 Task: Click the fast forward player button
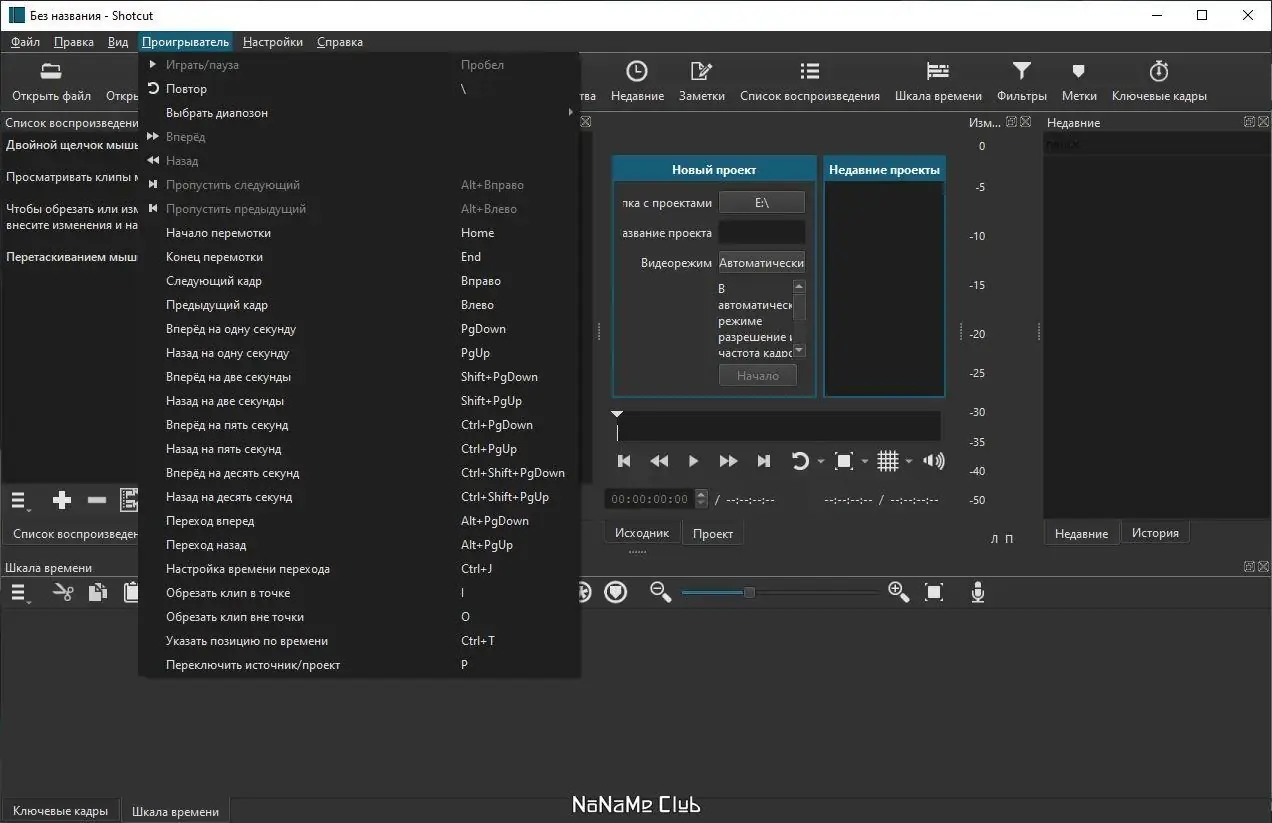728,461
